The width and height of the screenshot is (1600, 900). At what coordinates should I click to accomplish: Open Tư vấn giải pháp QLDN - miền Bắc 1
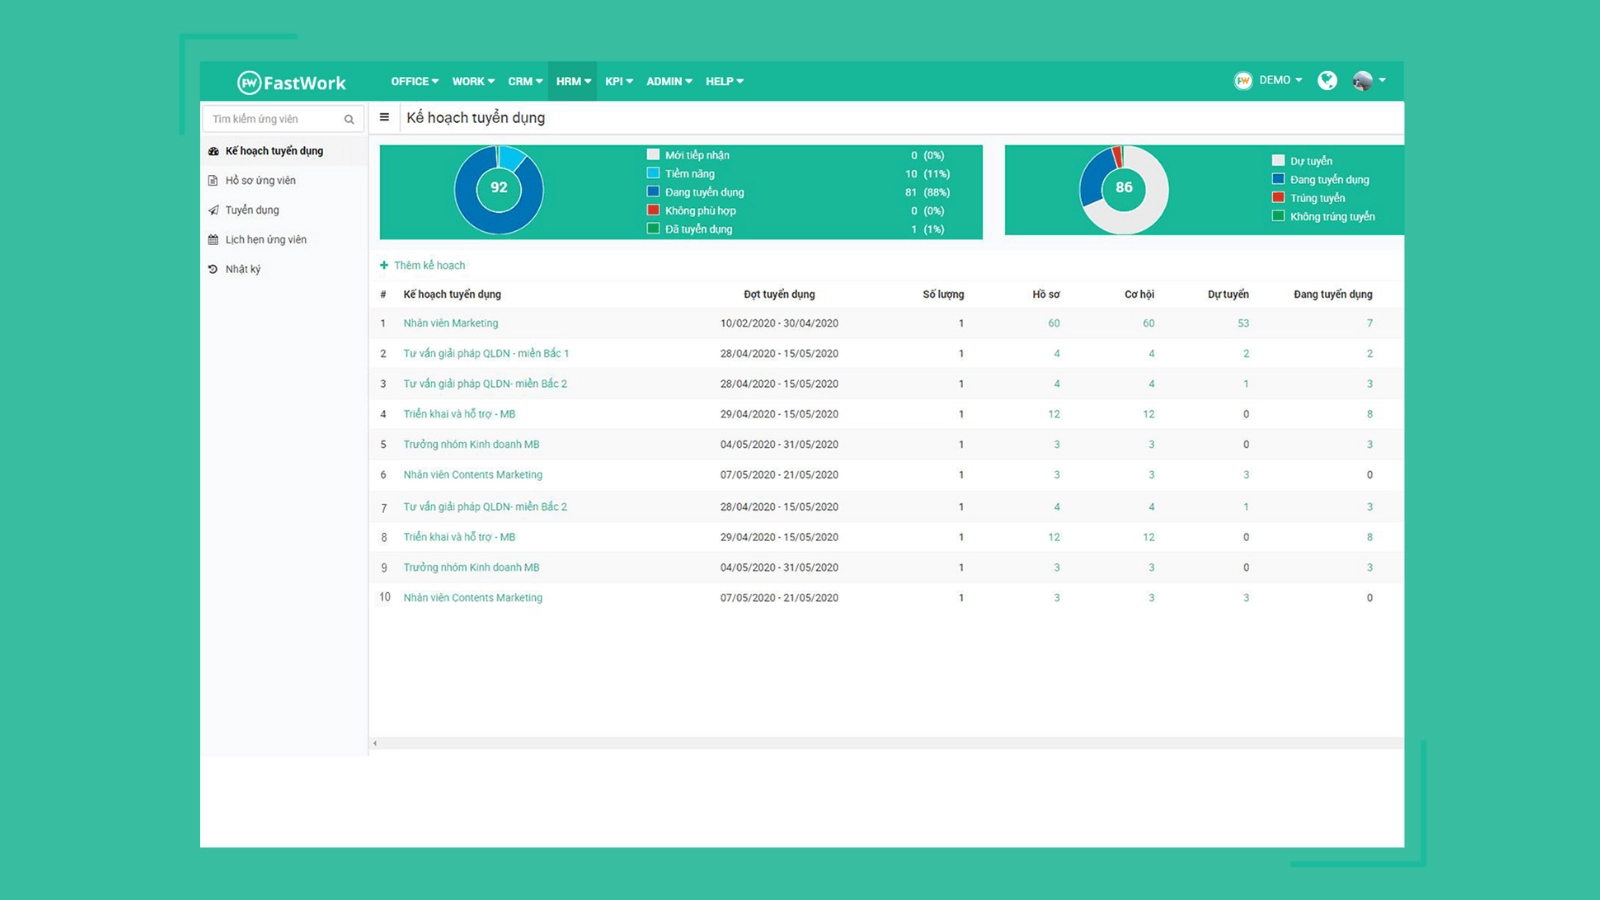click(x=486, y=353)
